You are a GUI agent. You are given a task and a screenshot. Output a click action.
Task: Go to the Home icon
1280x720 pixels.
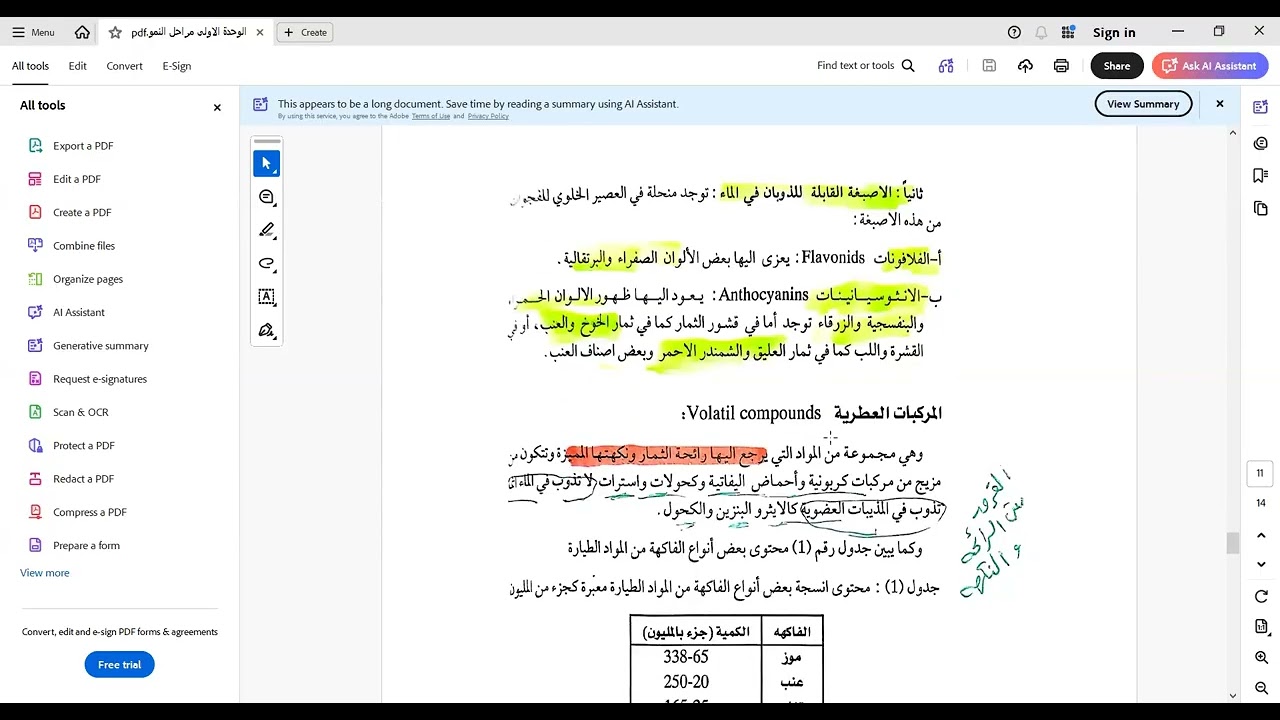pyautogui.click(x=82, y=32)
